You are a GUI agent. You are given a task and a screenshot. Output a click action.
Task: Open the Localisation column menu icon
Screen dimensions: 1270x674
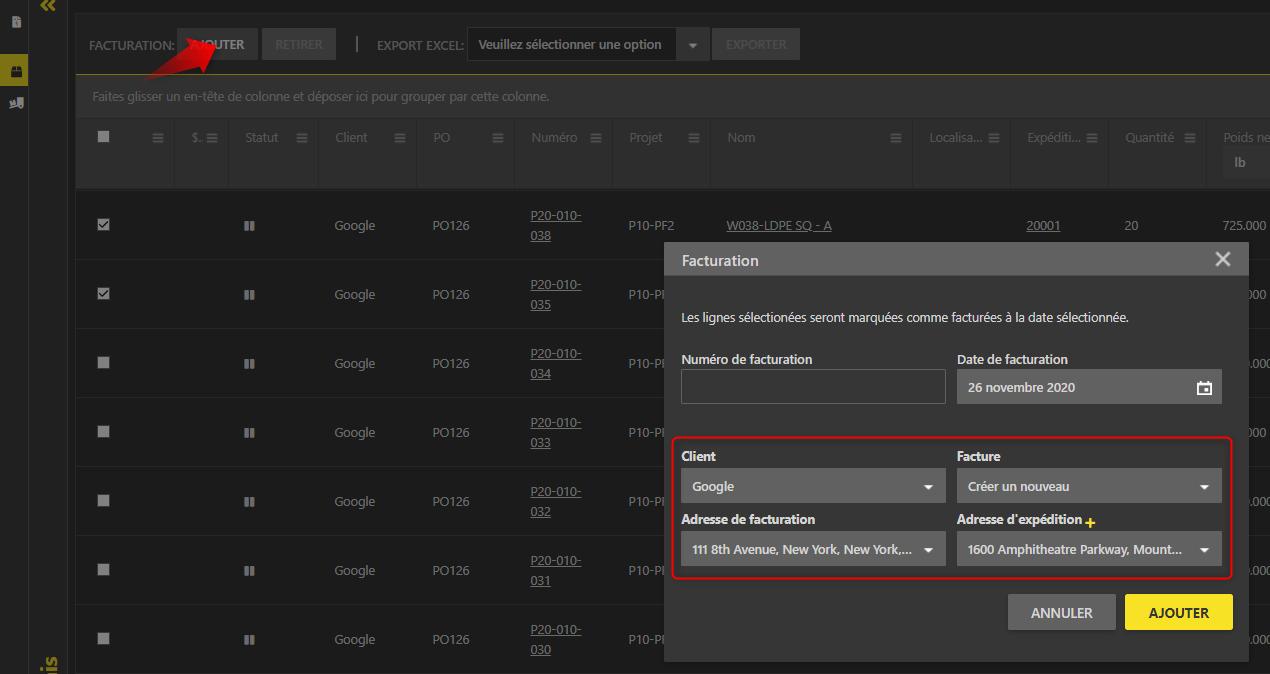click(994, 138)
